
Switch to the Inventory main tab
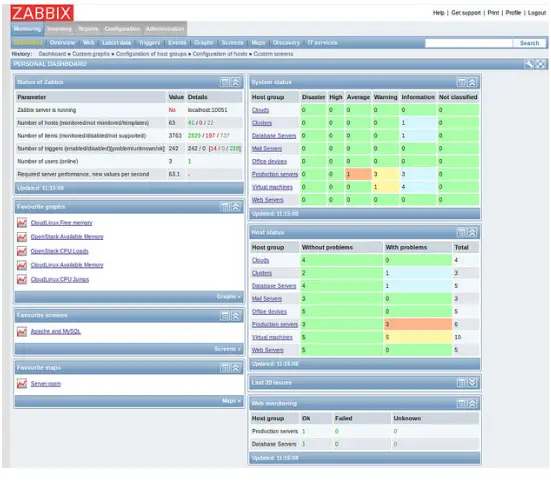(59, 29)
